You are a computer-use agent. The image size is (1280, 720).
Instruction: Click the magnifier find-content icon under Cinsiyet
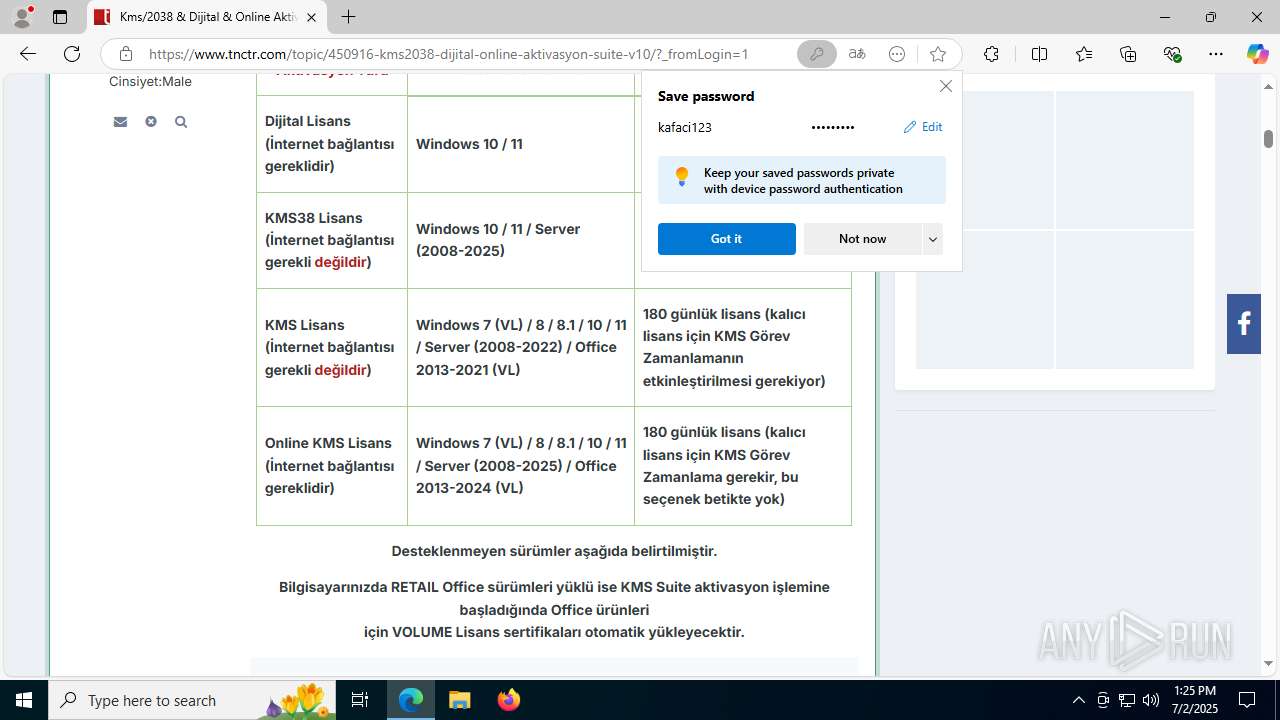[x=181, y=122]
